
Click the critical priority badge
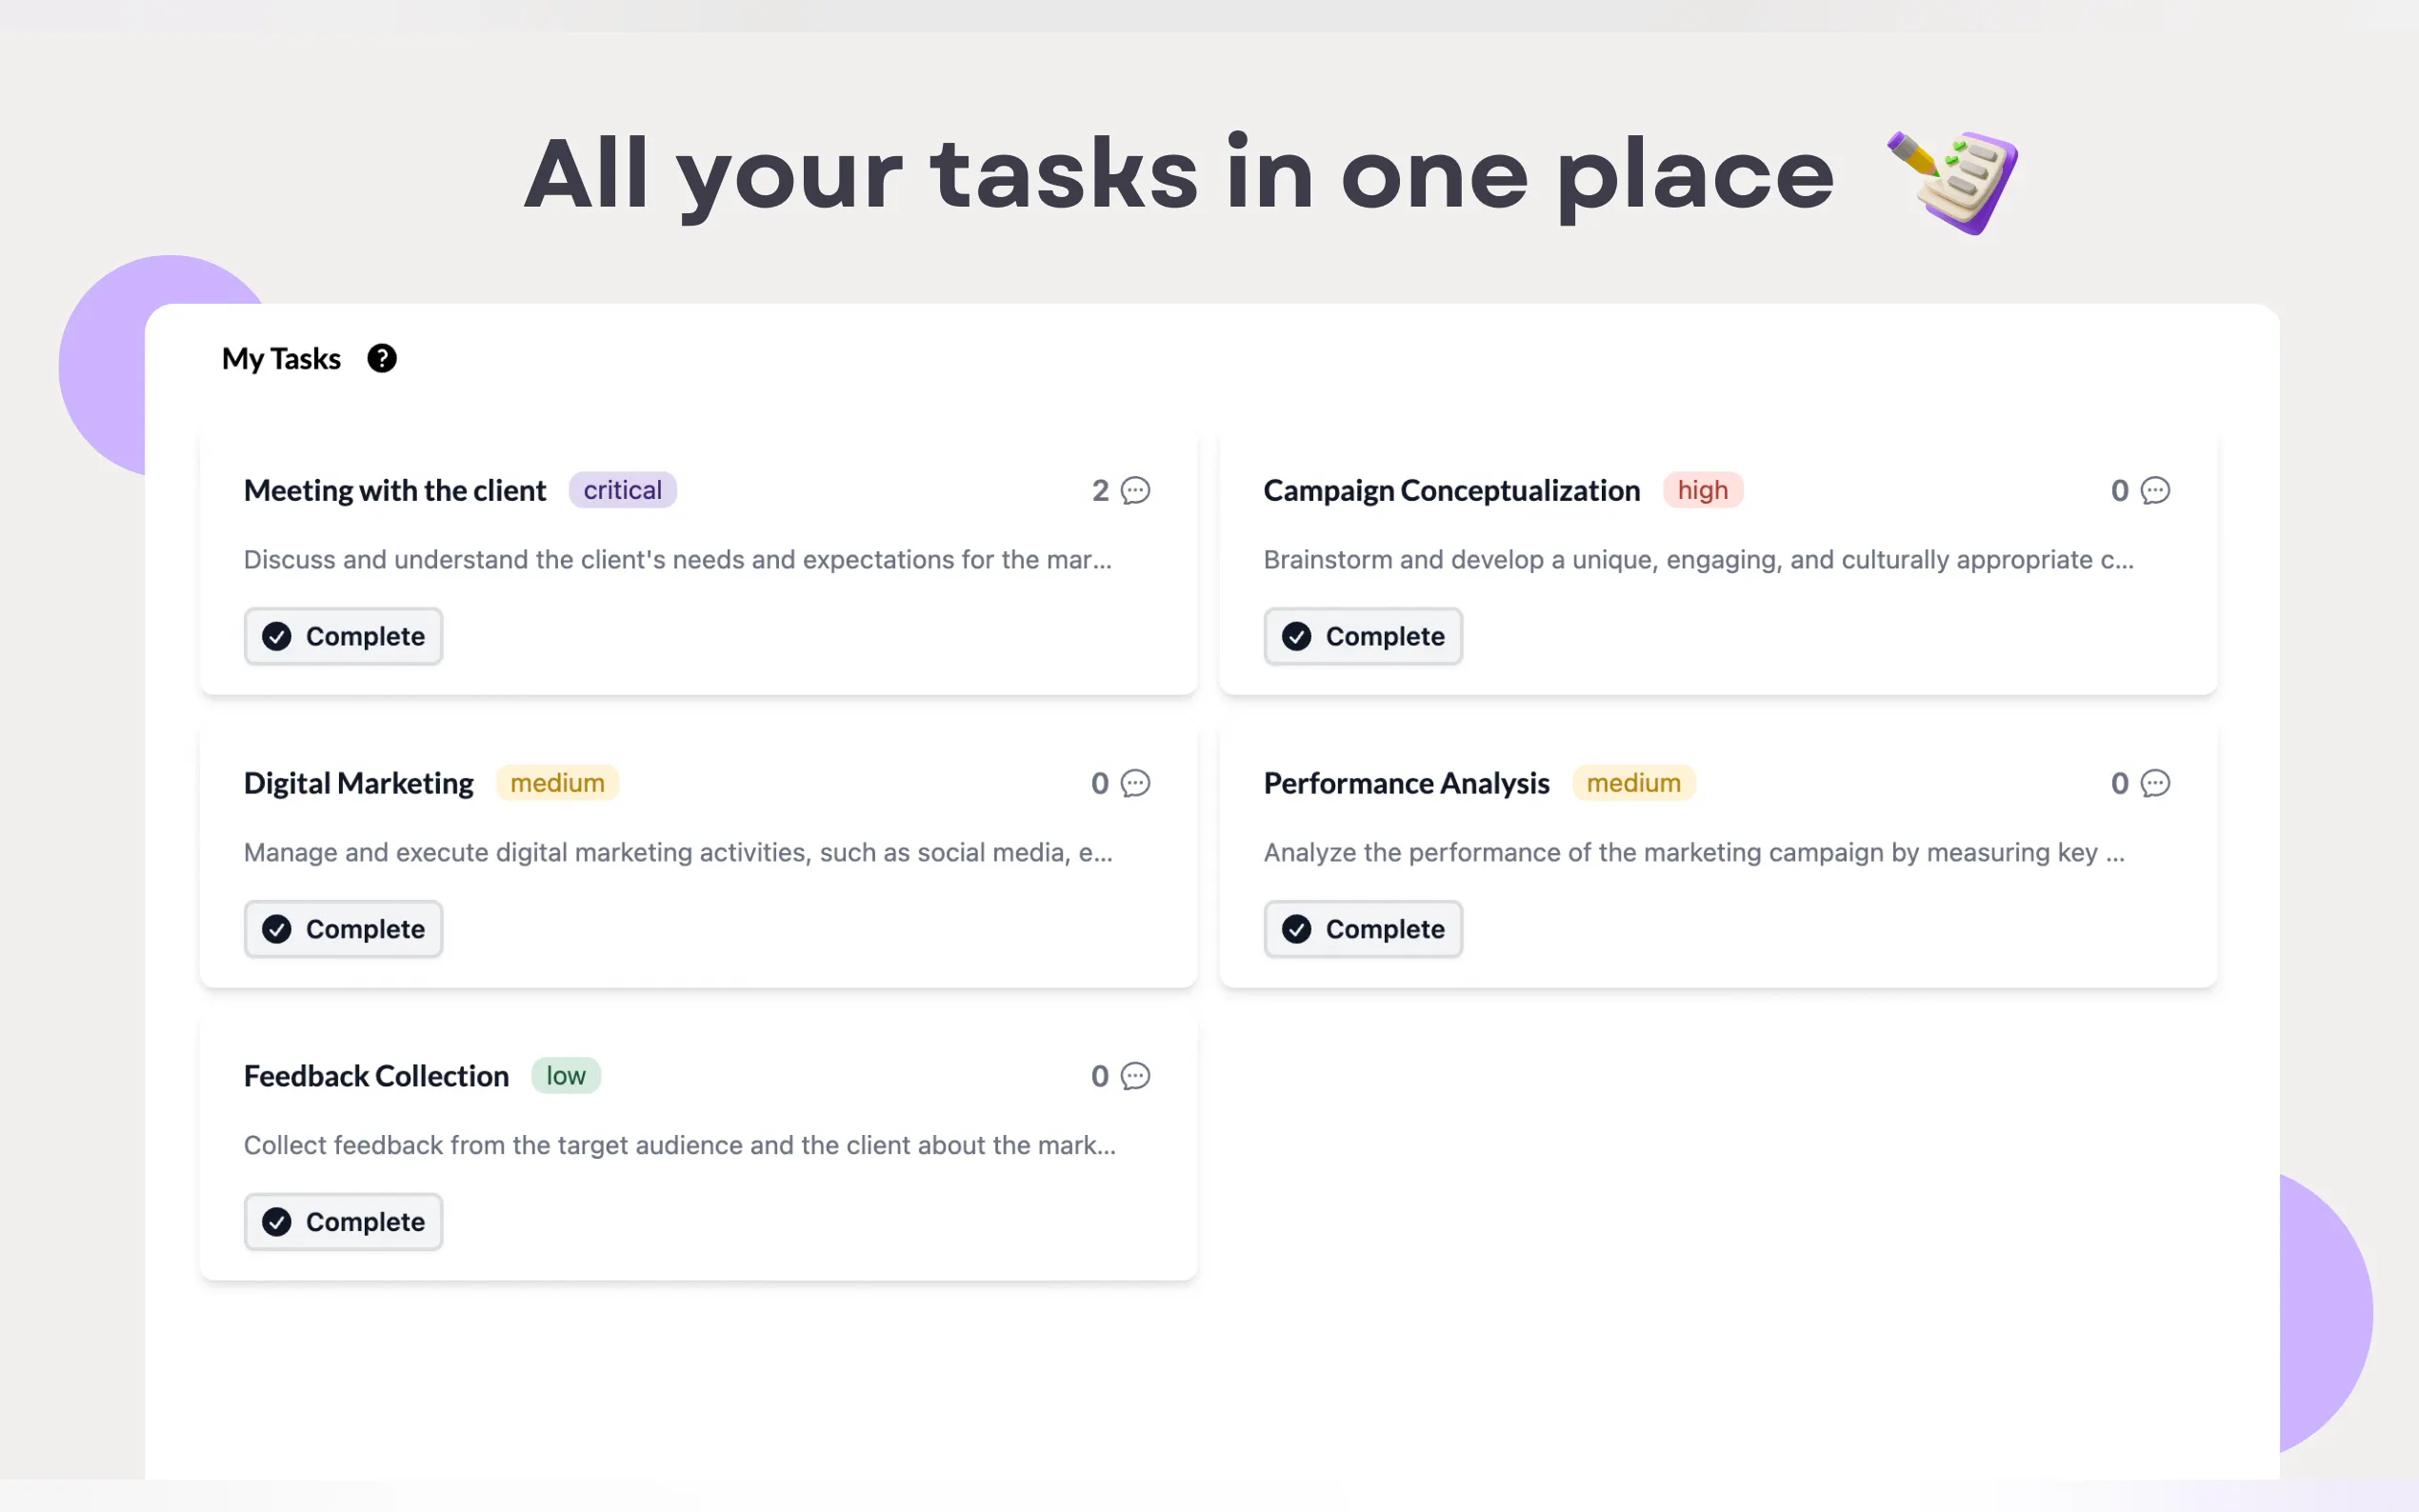tap(622, 490)
